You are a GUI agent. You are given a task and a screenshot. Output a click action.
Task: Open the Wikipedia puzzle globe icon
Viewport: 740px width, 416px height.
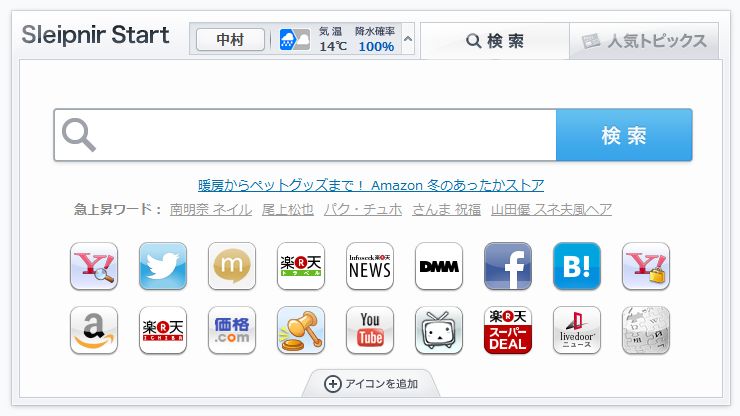[x=646, y=330]
